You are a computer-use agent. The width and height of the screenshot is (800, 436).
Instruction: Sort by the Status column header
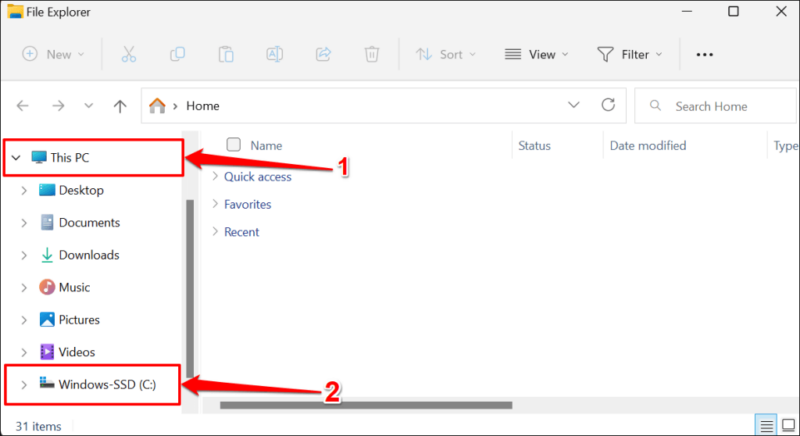tap(534, 145)
